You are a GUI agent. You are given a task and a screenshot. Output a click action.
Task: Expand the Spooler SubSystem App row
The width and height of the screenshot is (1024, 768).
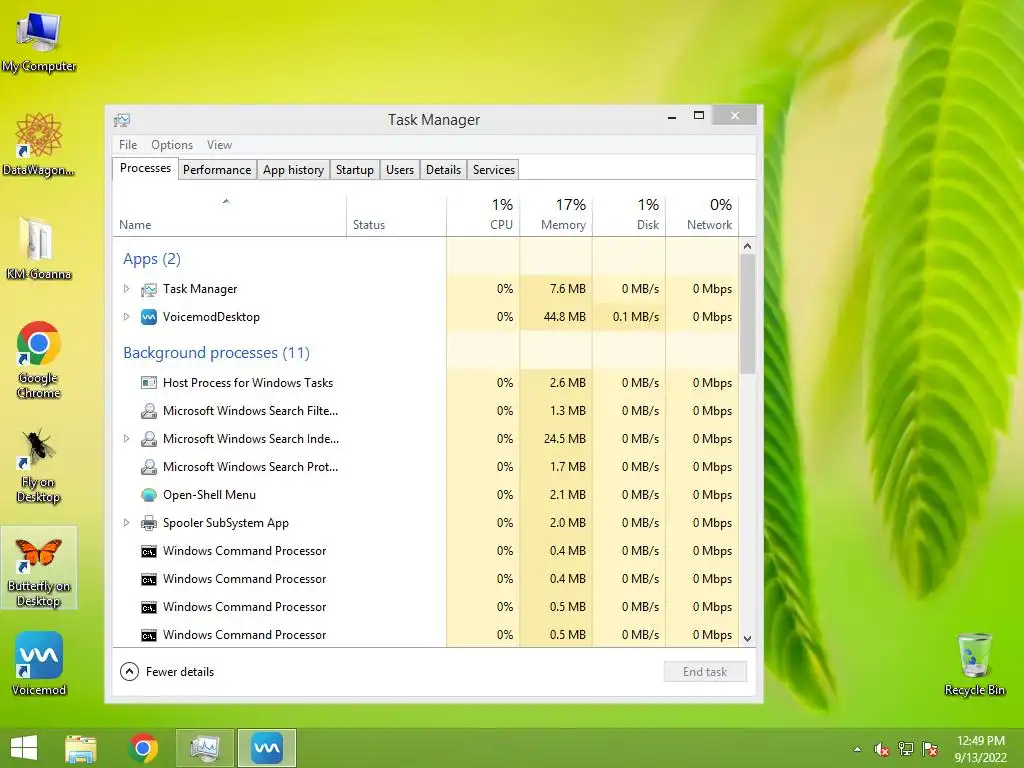tap(127, 522)
